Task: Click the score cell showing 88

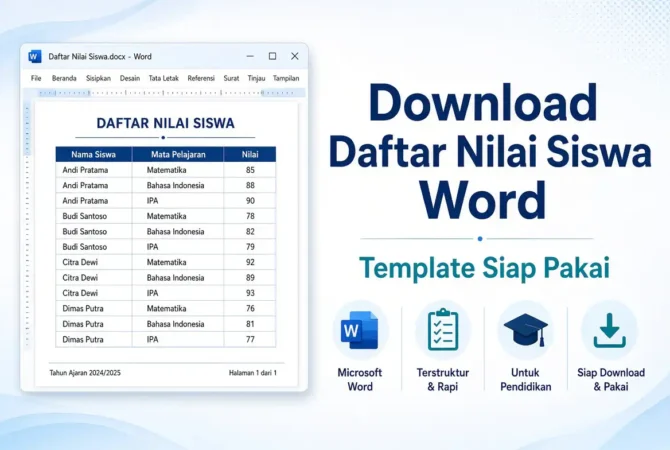Action: (x=250, y=185)
